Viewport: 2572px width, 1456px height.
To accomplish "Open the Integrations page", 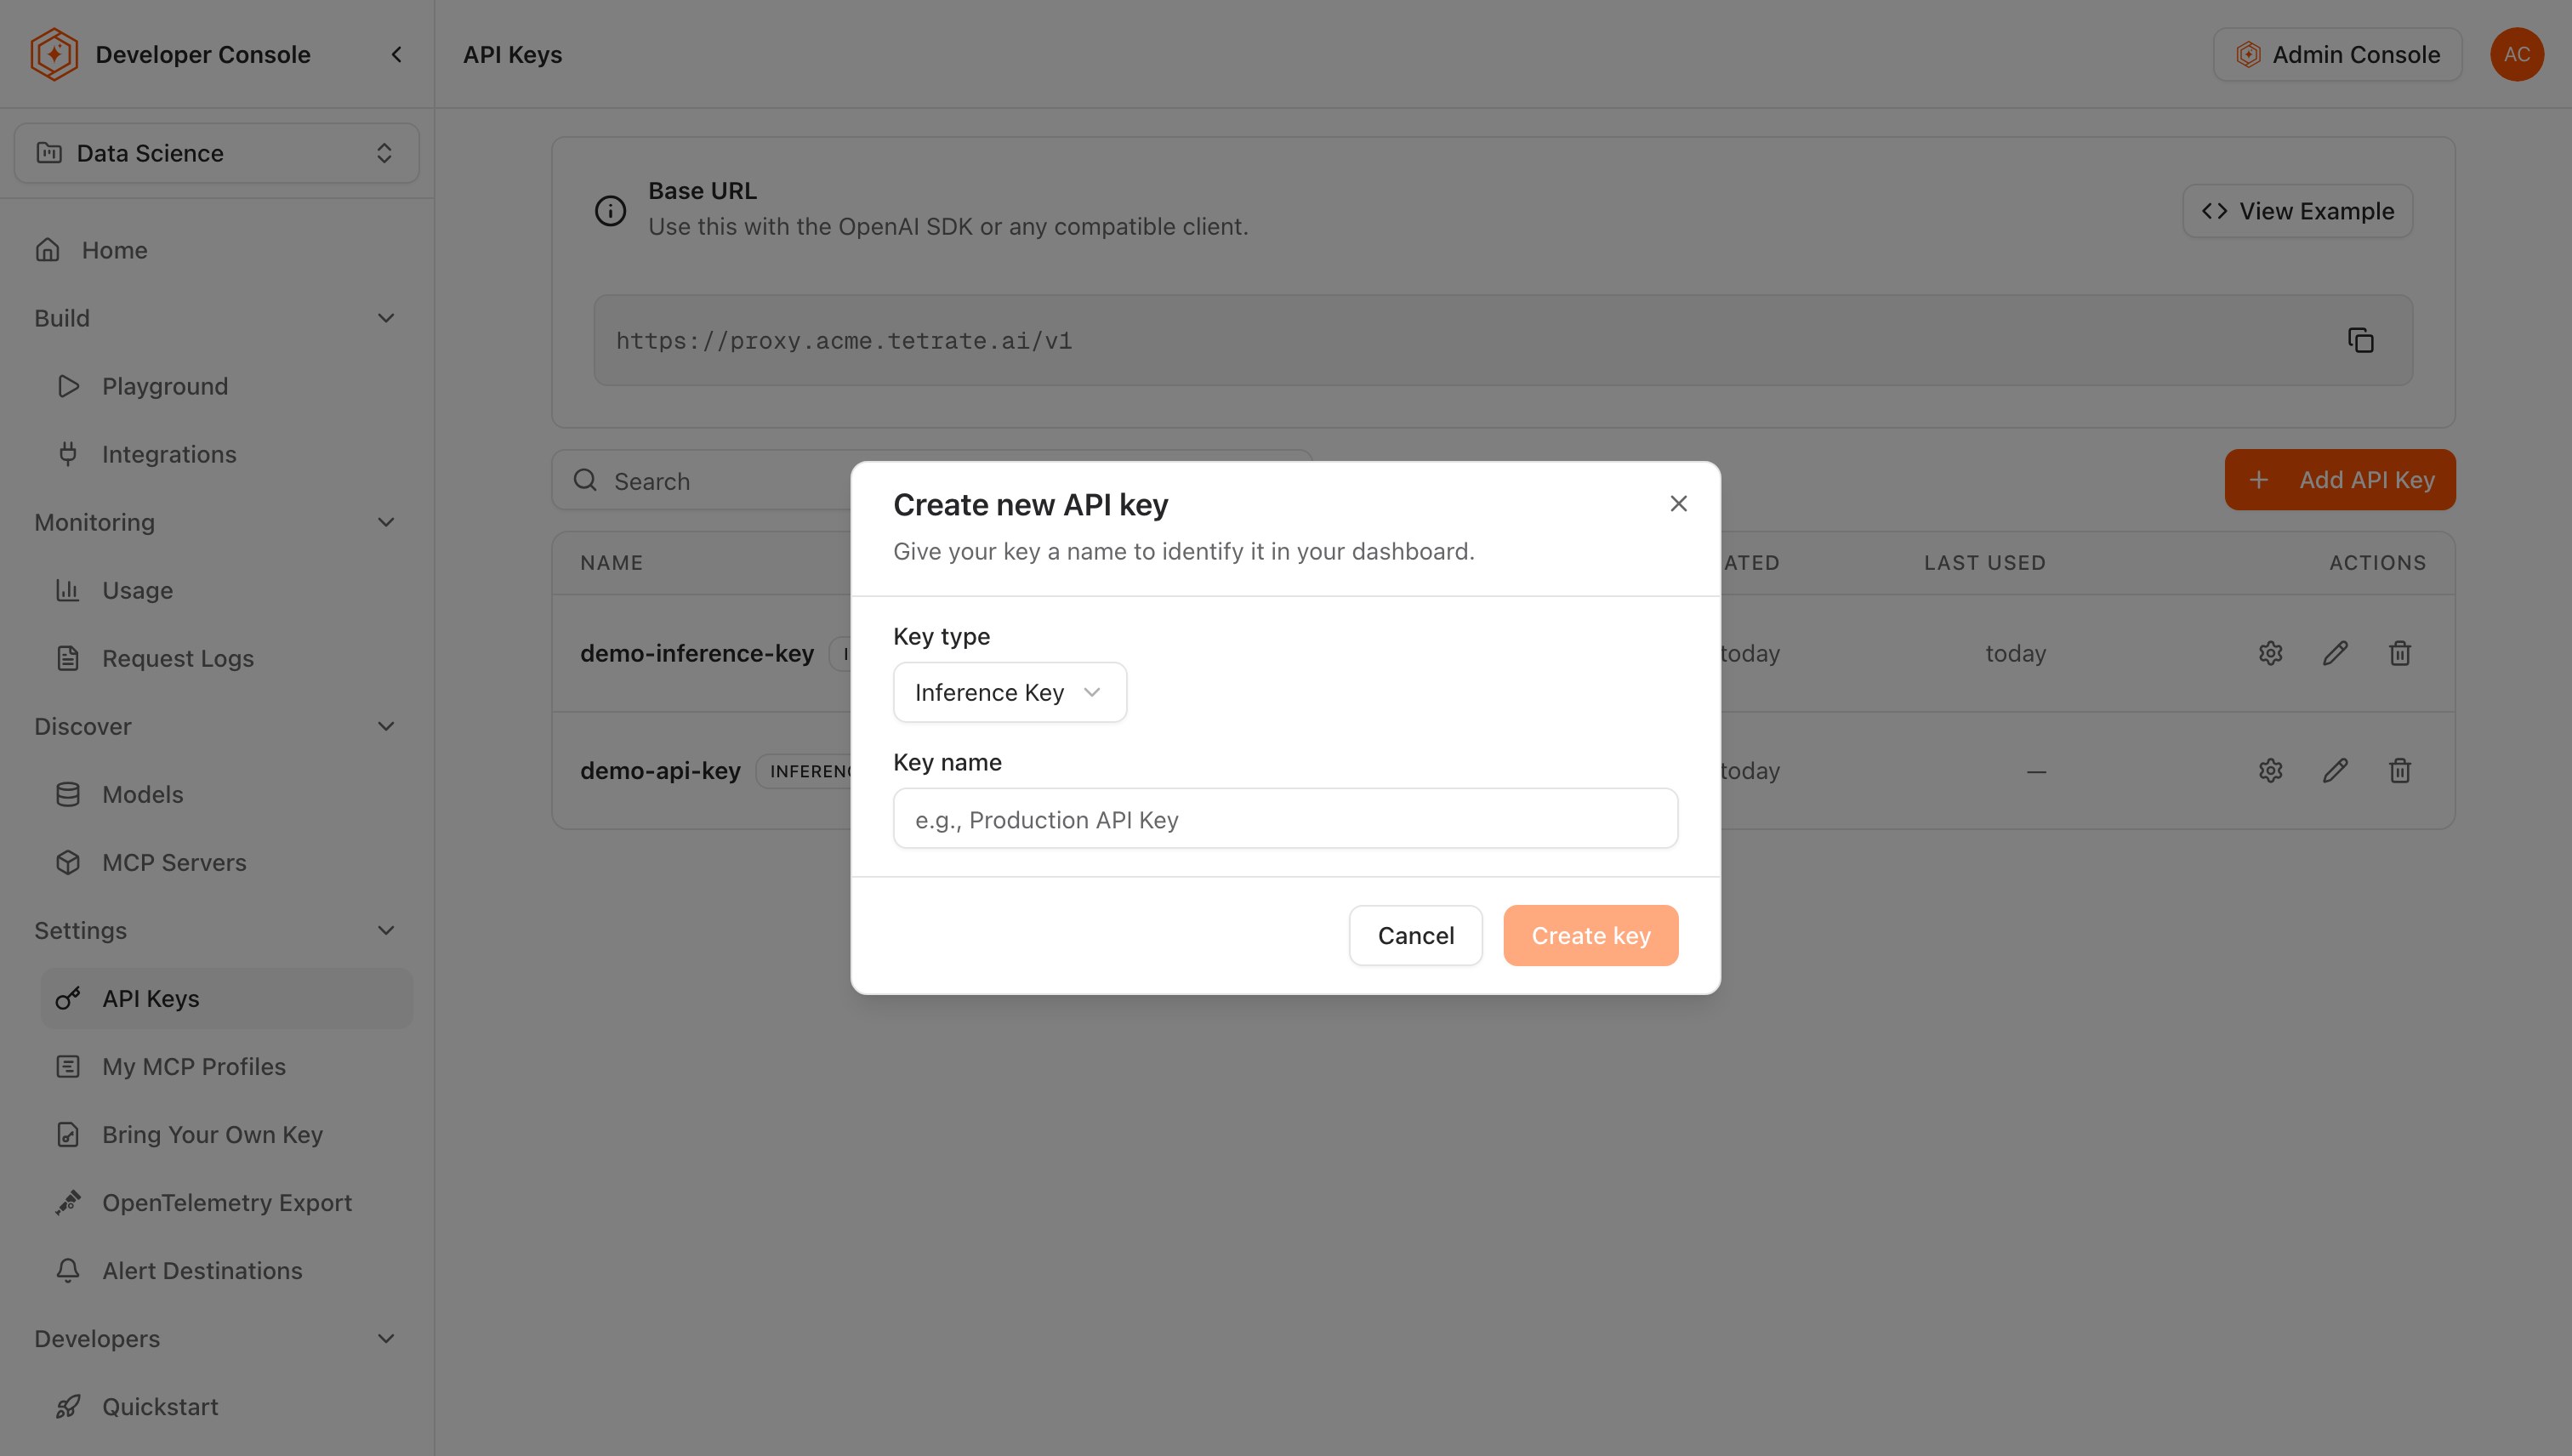I will click(x=226, y=454).
